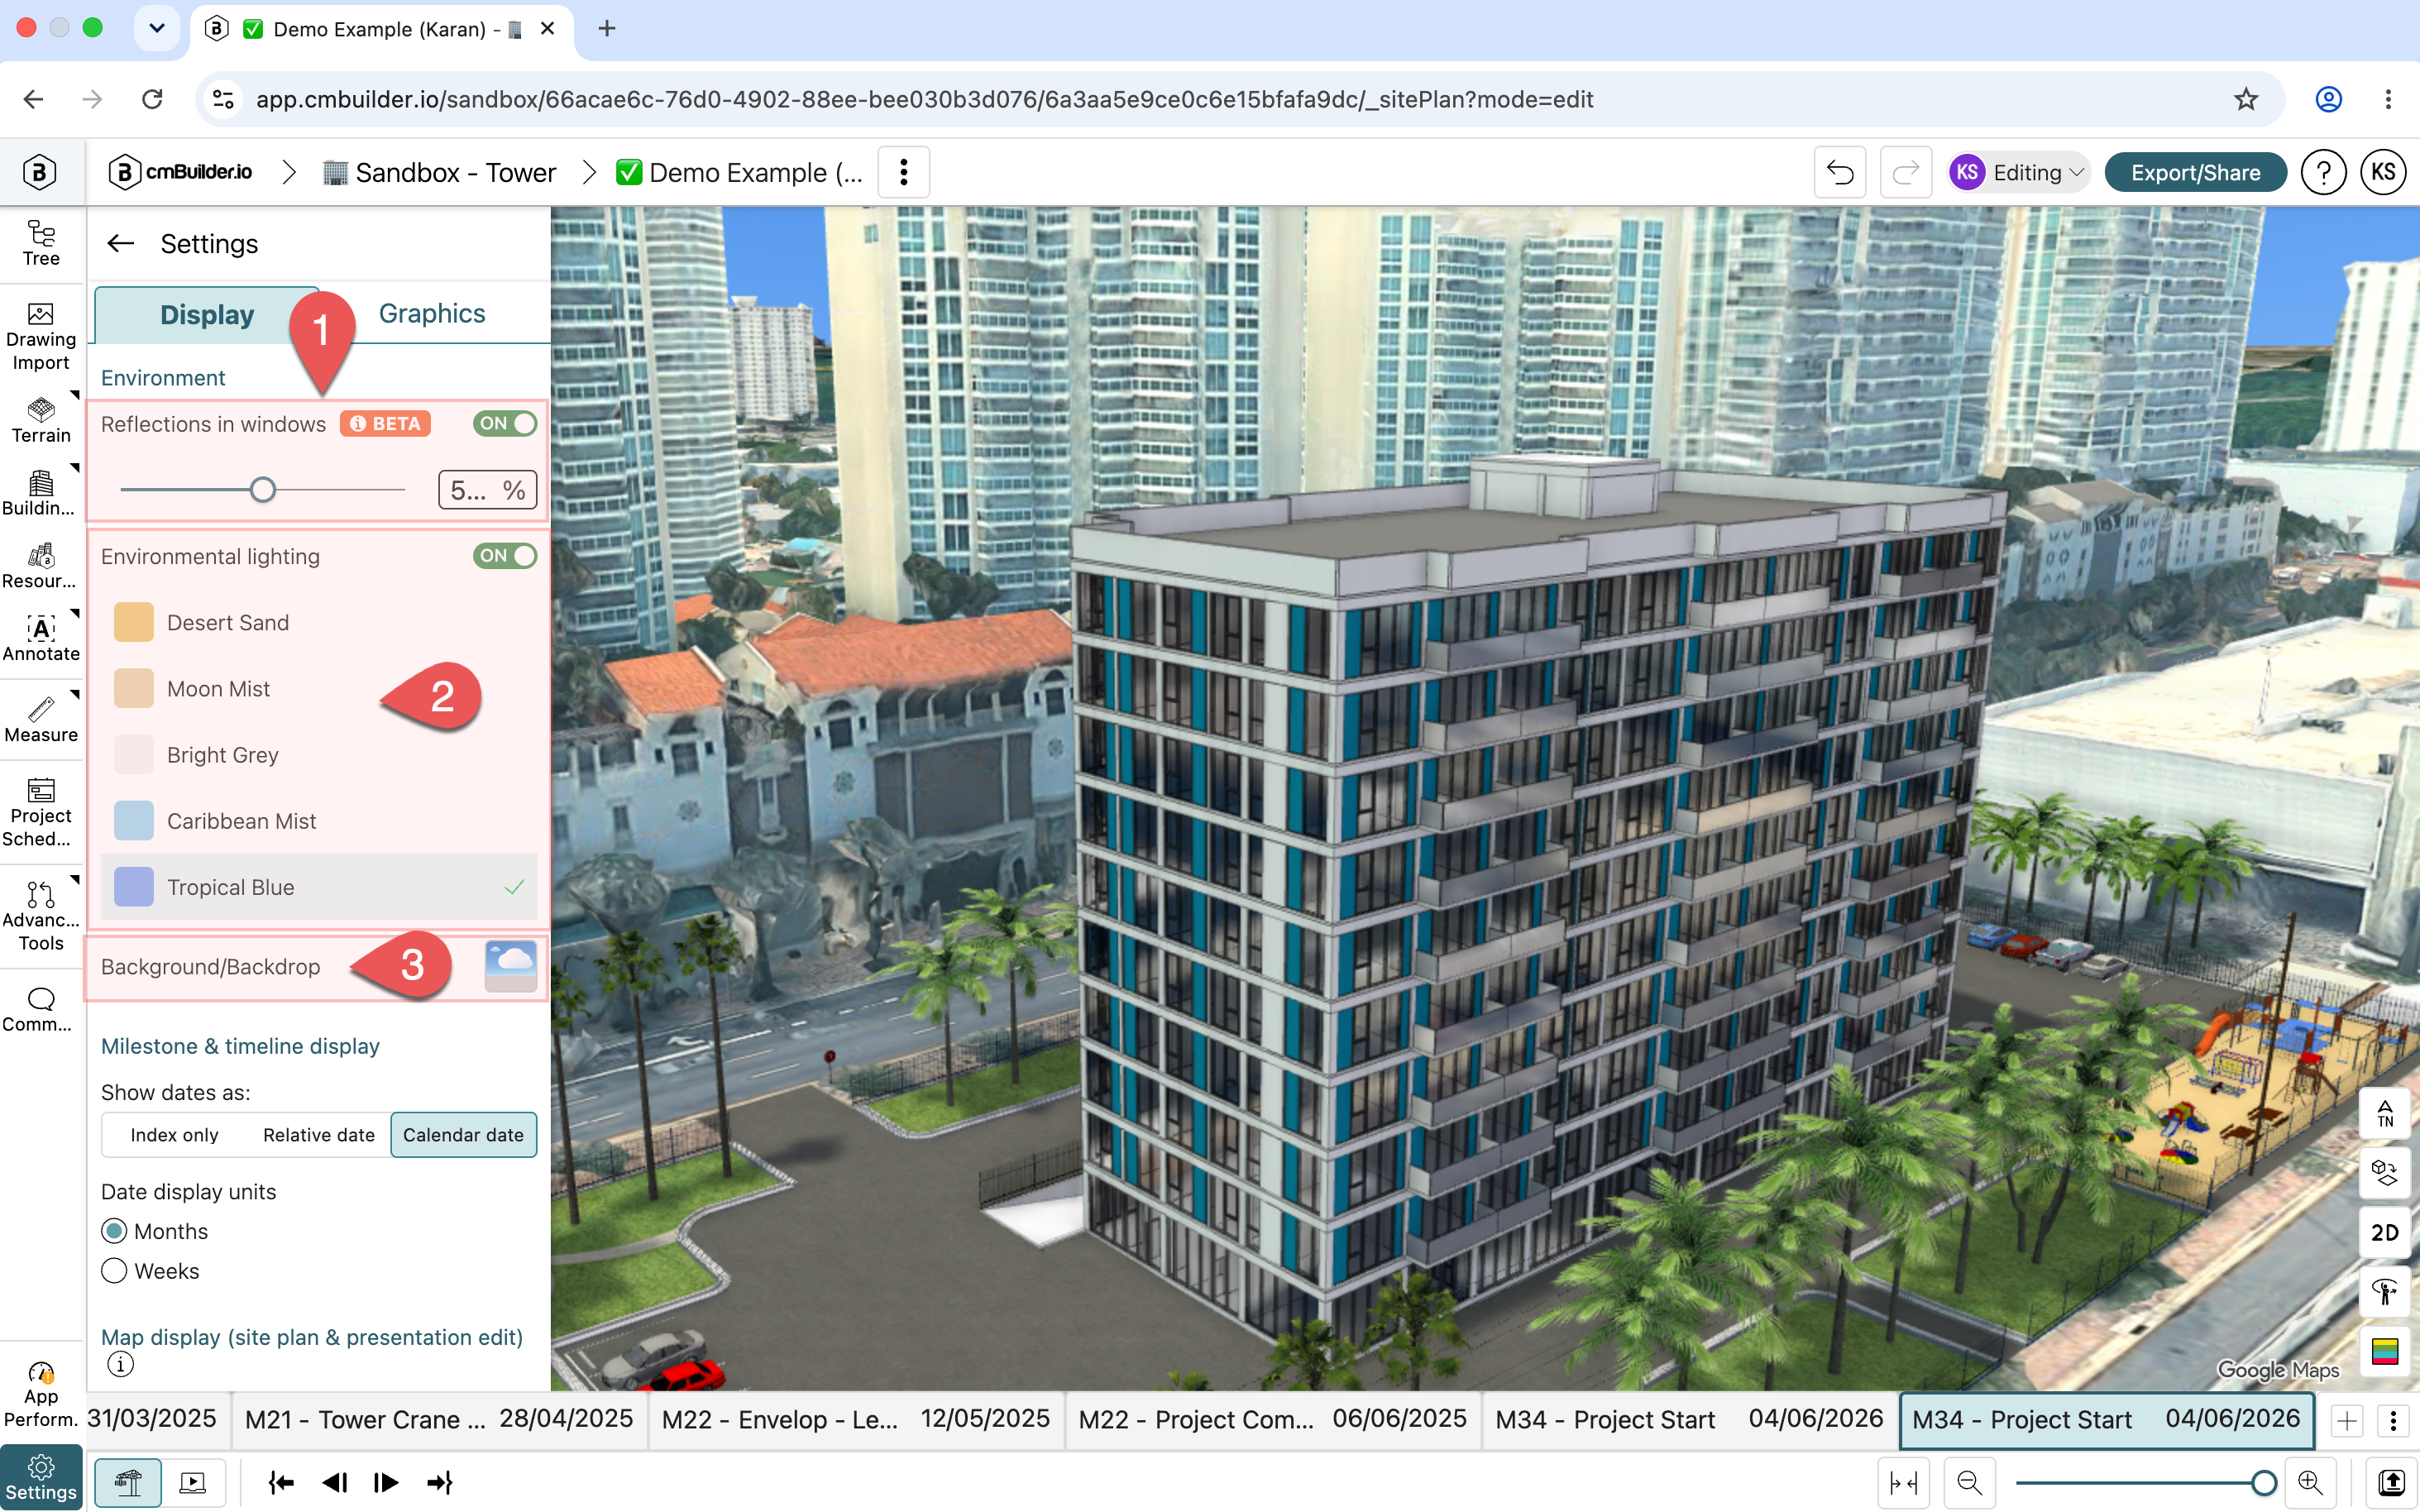Switch view to 2D mode
This screenshot has height=1512, width=2420.
click(x=2385, y=1232)
